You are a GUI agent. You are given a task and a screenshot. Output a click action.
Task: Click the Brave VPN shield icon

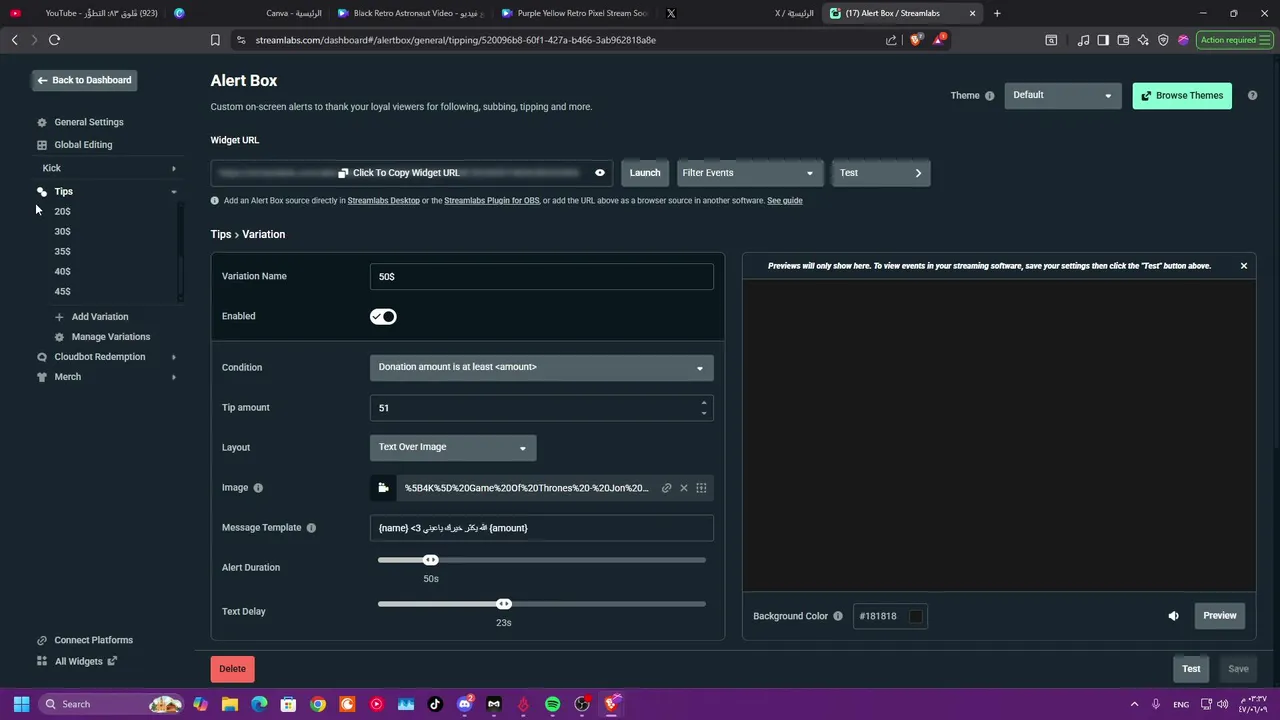coord(1163,40)
